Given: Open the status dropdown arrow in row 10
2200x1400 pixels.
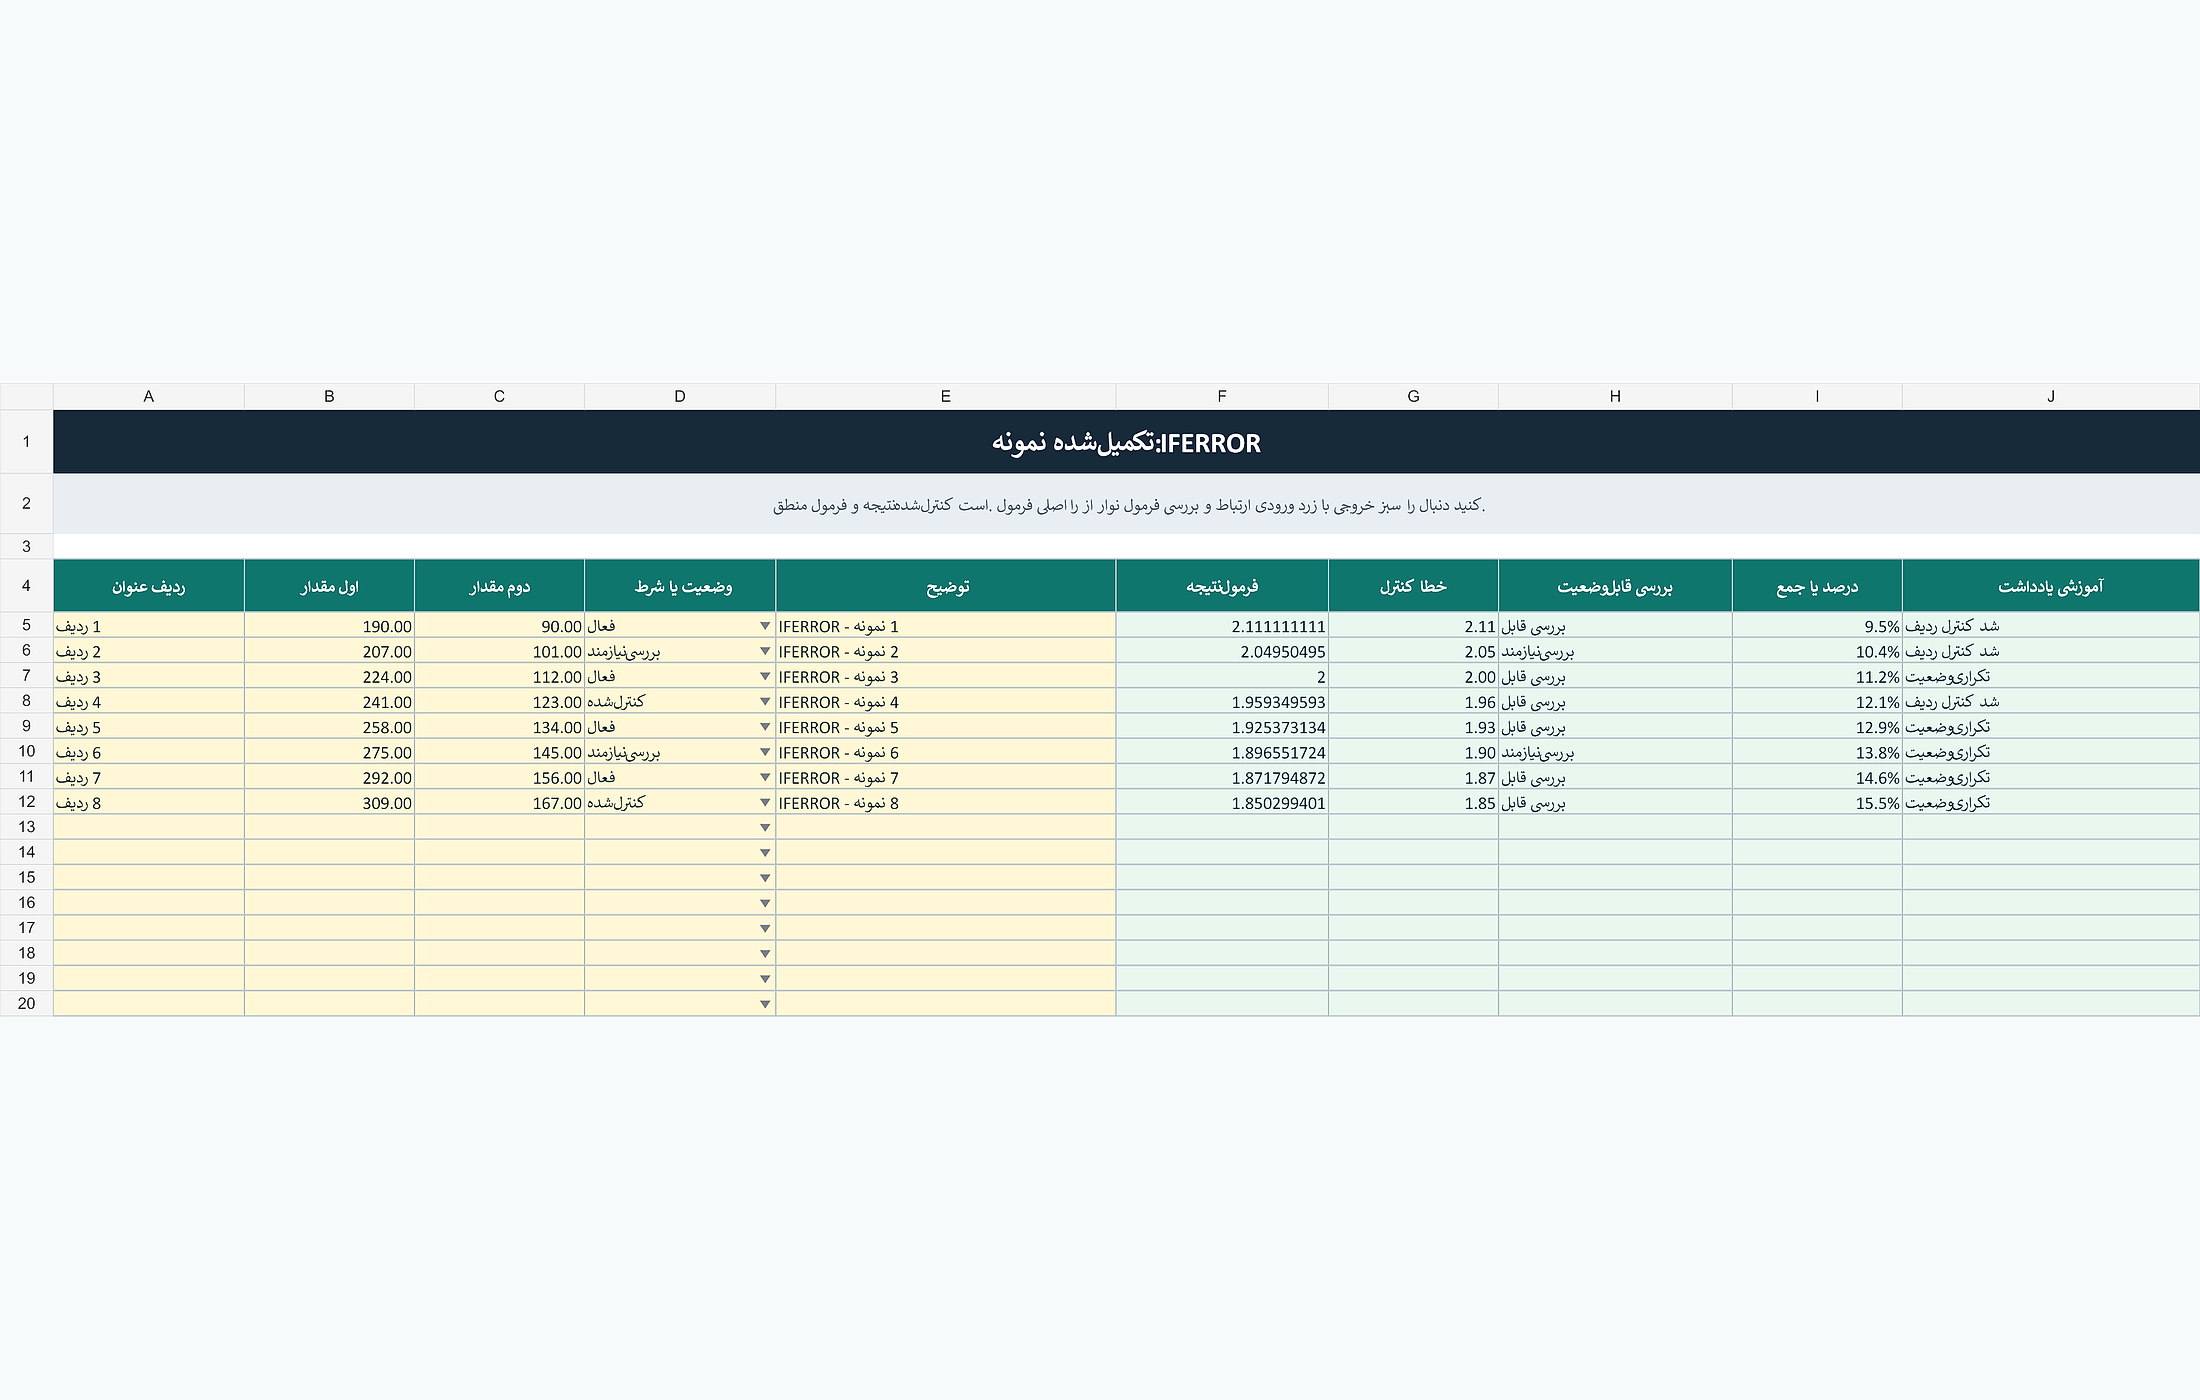Looking at the screenshot, I should coord(765,752).
